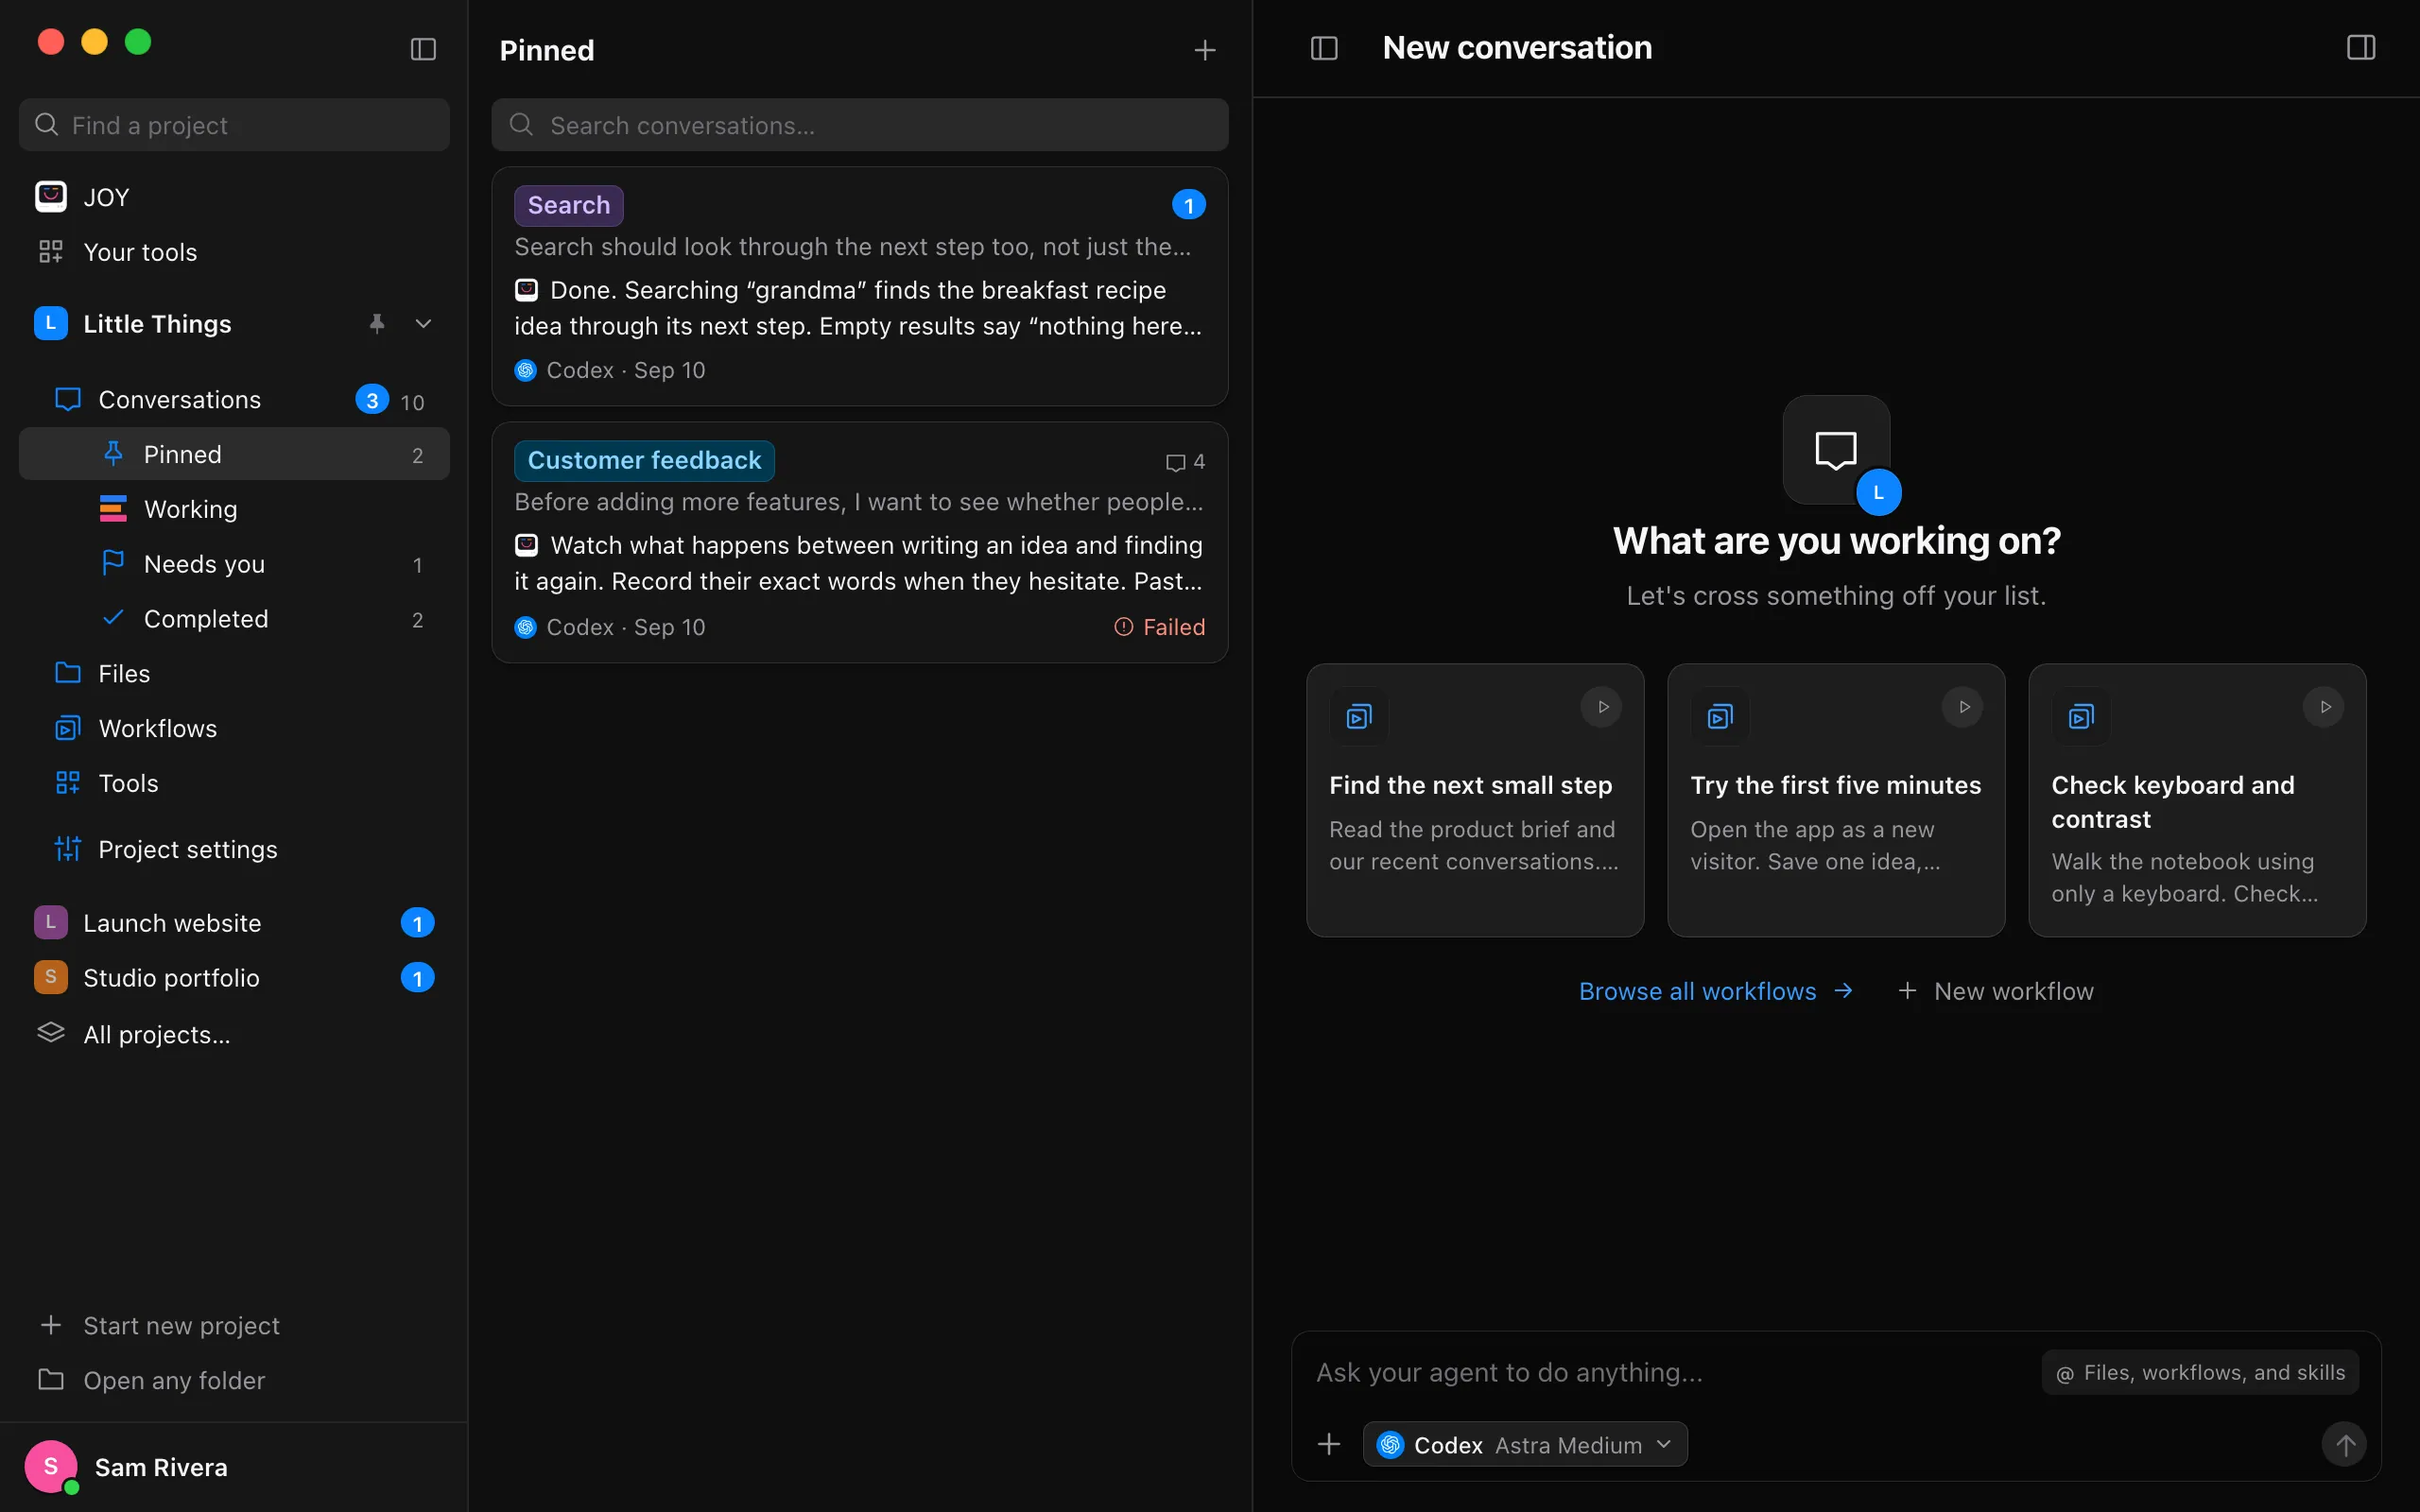This screenshot has height=1512, width=2420.
Task: Select the JOY entry in sidebar
Action: click(234, 197)
